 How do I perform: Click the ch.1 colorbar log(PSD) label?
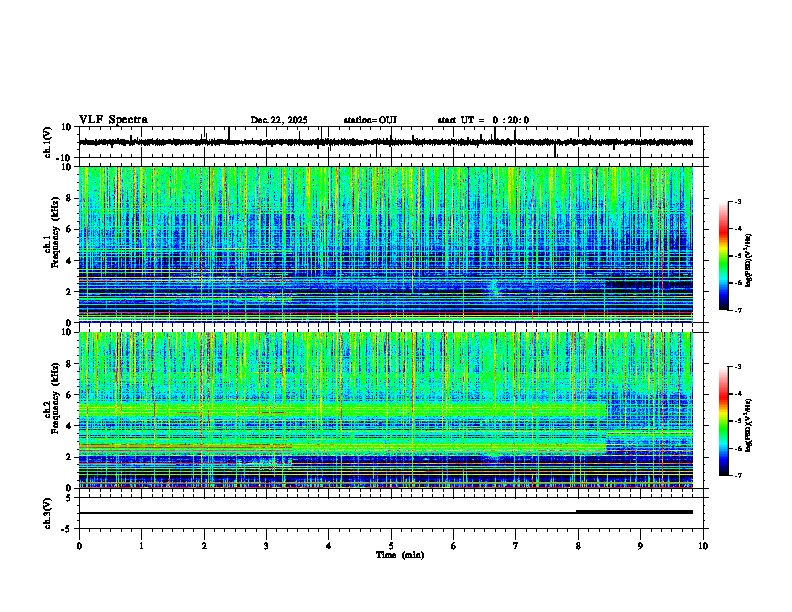tap(748, 260)
